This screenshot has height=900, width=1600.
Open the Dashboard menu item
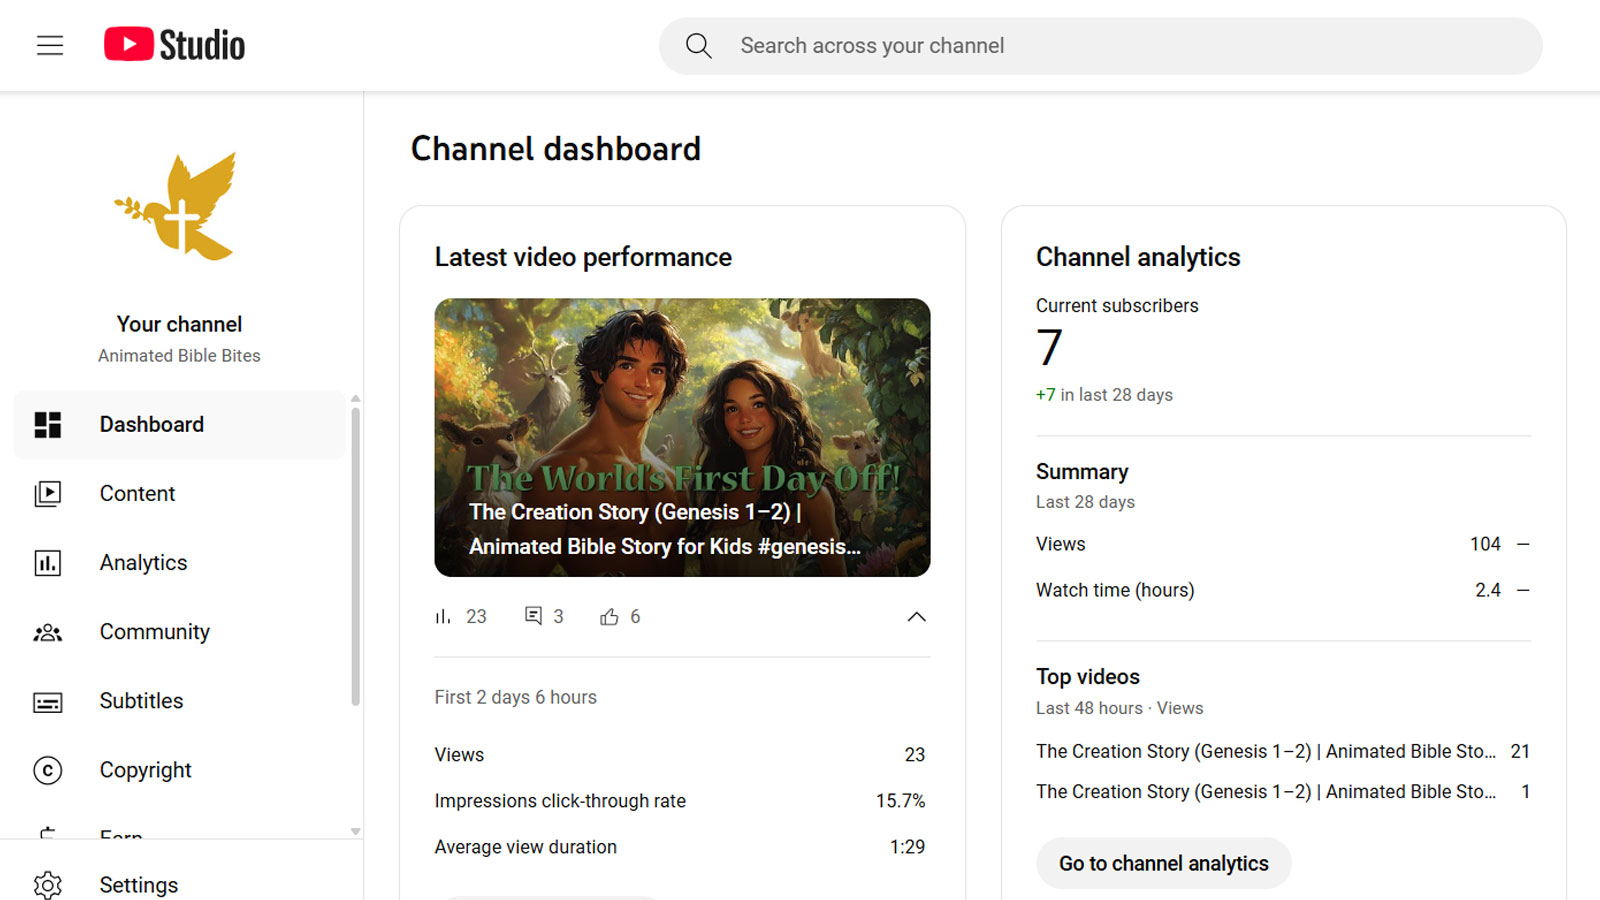(180, 425)
